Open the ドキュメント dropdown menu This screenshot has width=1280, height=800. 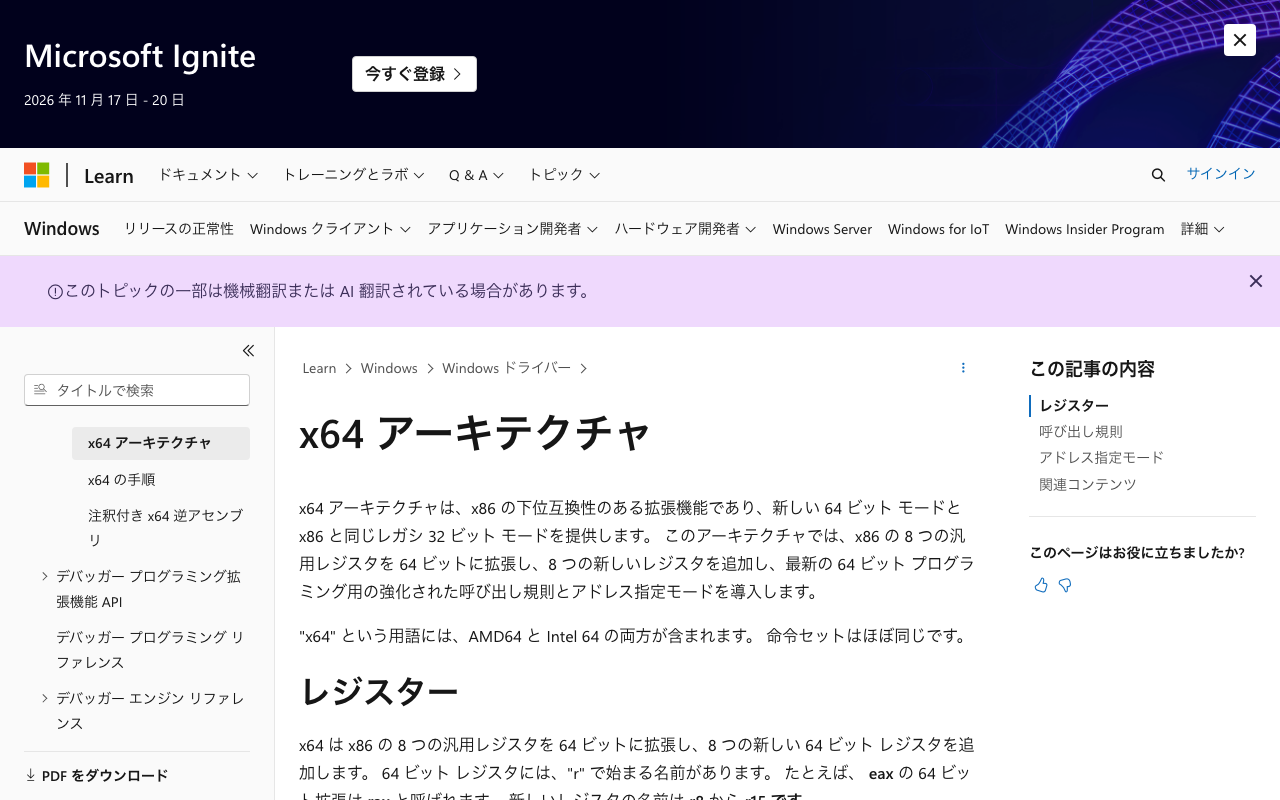[x=208, y=175]
